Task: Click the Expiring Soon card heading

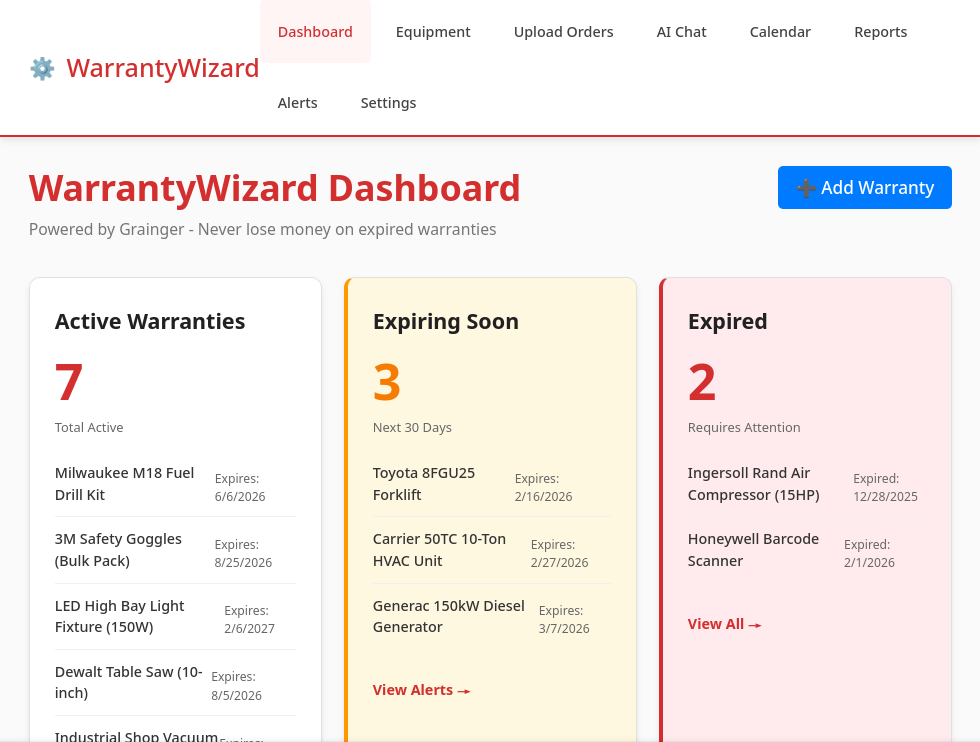Action: 446,321
